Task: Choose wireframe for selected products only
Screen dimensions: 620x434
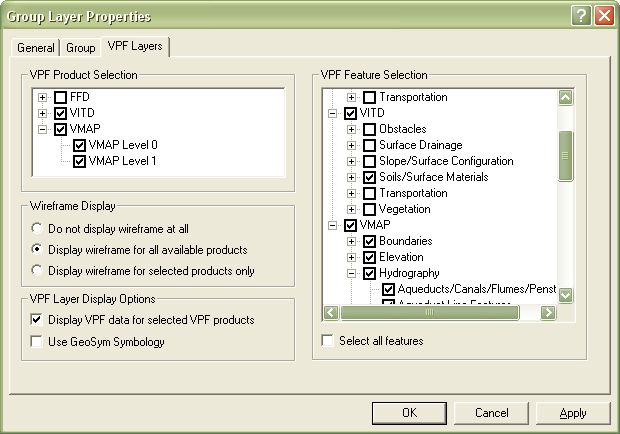Action: (37, 270)
